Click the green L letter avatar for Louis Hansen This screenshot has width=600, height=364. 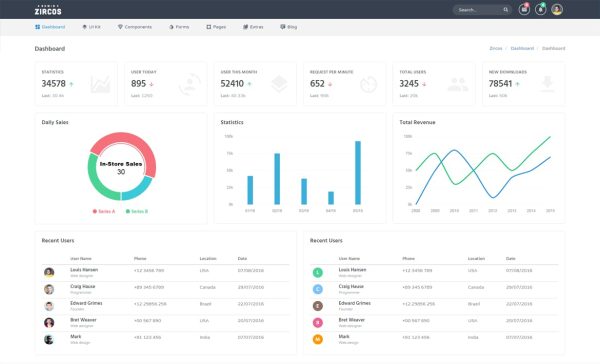tap(318, 273)
